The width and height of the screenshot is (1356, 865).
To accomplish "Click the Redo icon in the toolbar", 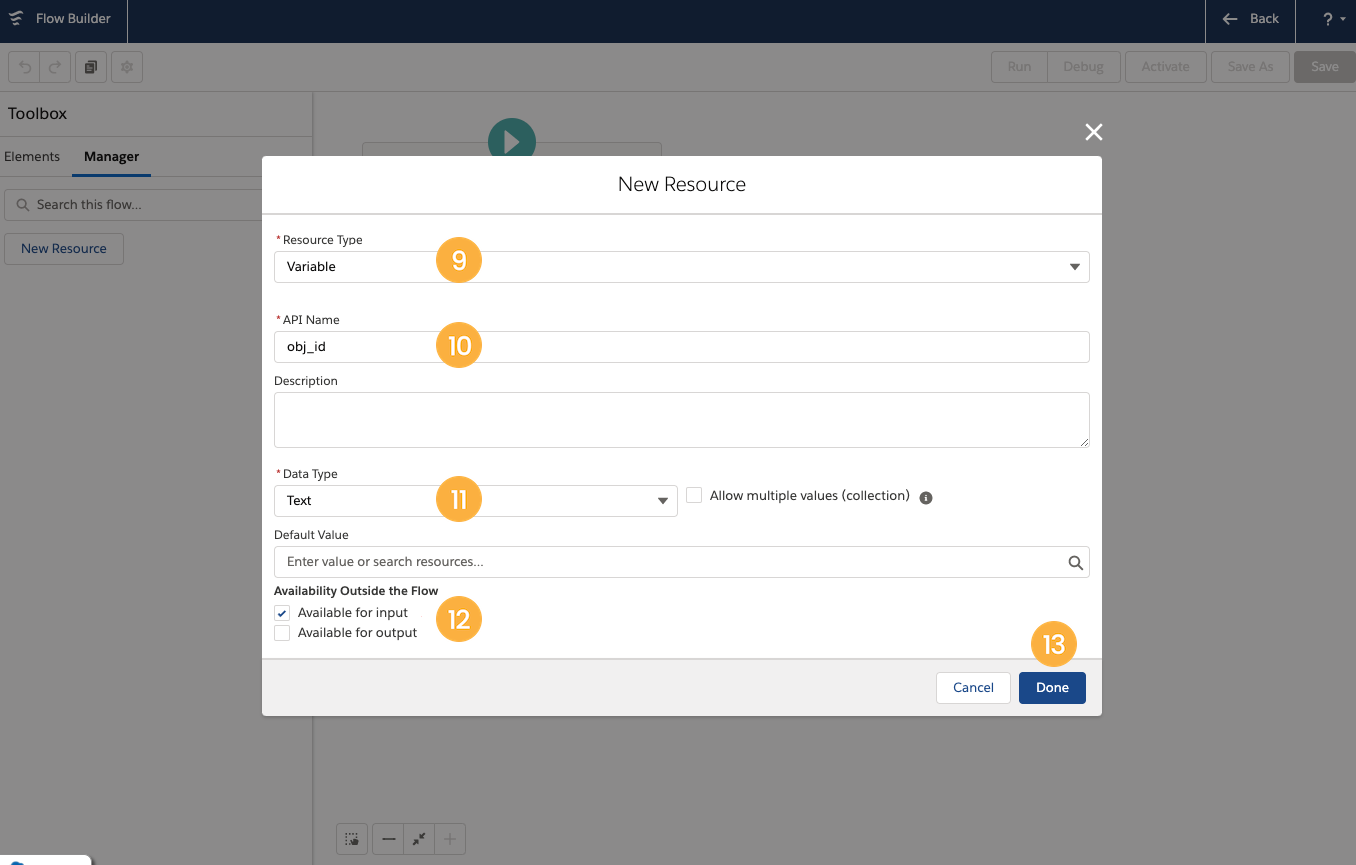I will pyautogui.click(x=53, y=67).
